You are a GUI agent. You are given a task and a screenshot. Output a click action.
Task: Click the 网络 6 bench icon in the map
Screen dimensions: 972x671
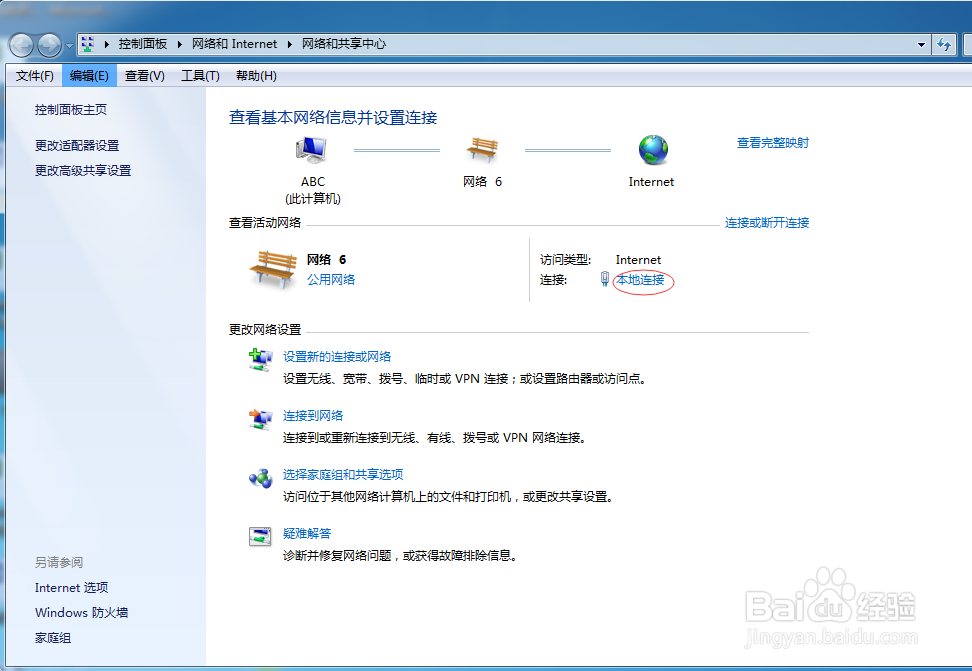tap(483, 150)
